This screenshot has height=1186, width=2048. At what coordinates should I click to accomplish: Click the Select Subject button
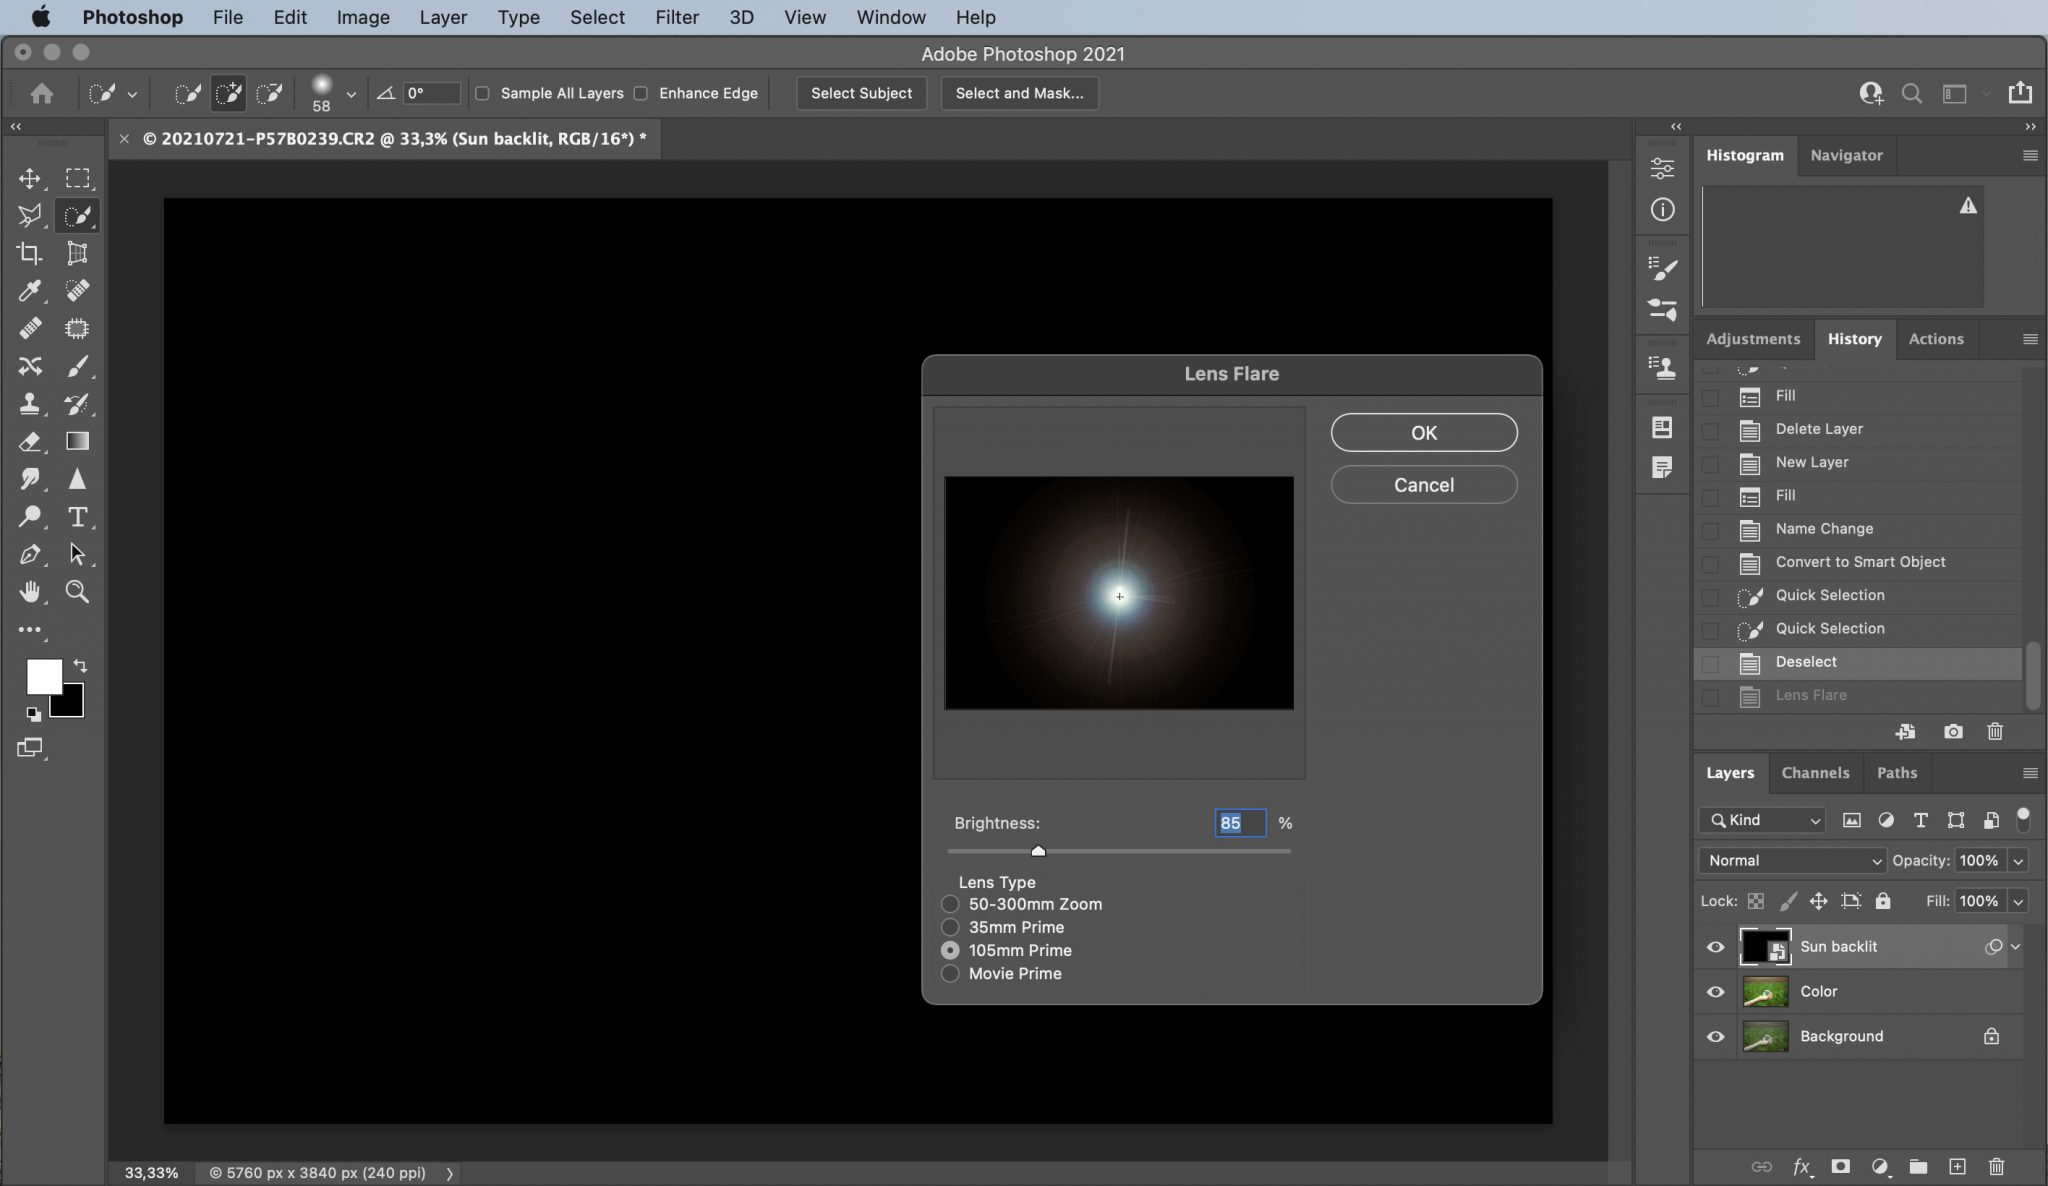click(860, 93)
